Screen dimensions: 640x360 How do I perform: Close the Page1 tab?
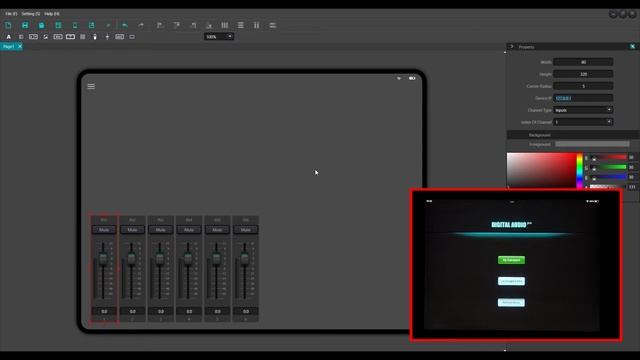click(x=20, y=47)
